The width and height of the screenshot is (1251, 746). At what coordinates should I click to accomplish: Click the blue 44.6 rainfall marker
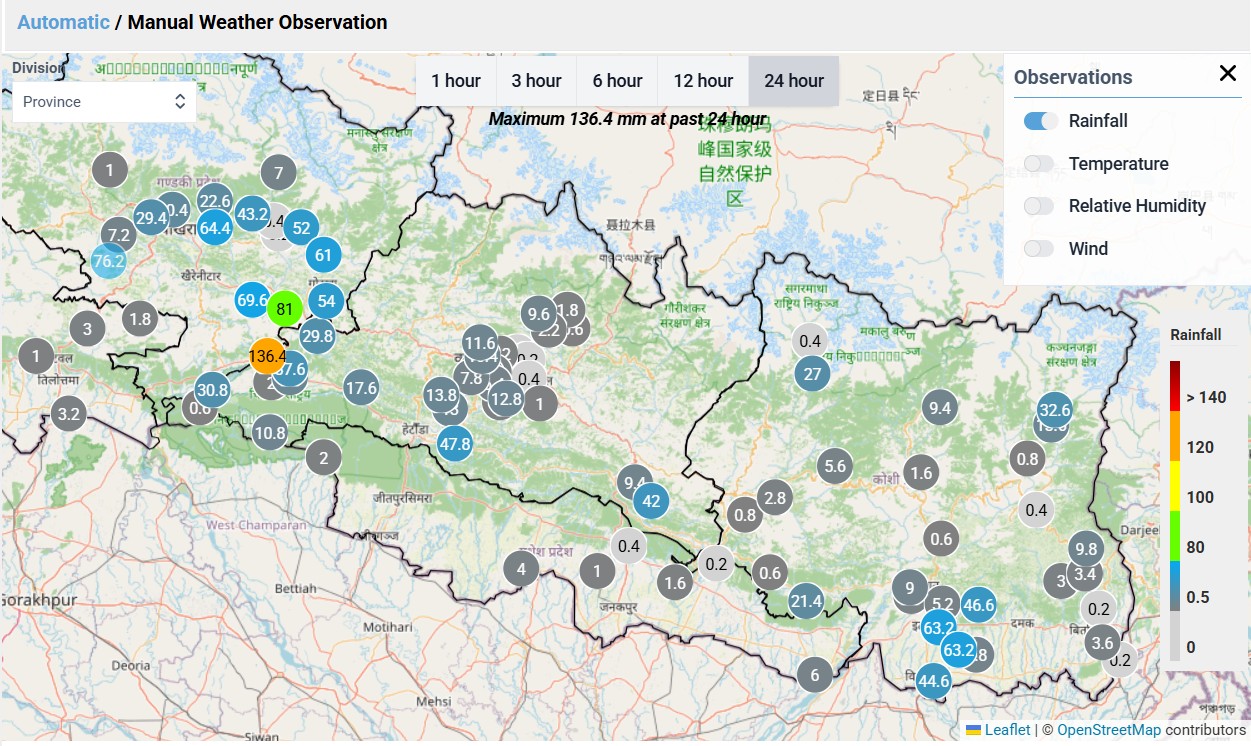933,682
